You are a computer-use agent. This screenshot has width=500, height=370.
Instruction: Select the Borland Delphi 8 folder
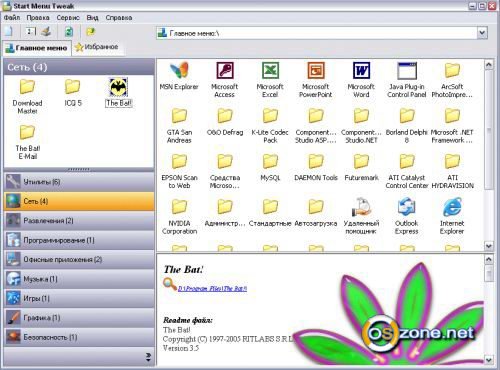click(x=407, y=116)
